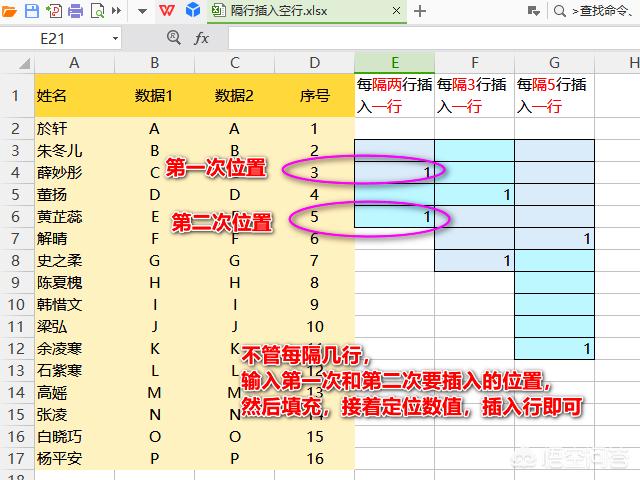Click 序号 cell with value 16

tap(314, 459)
